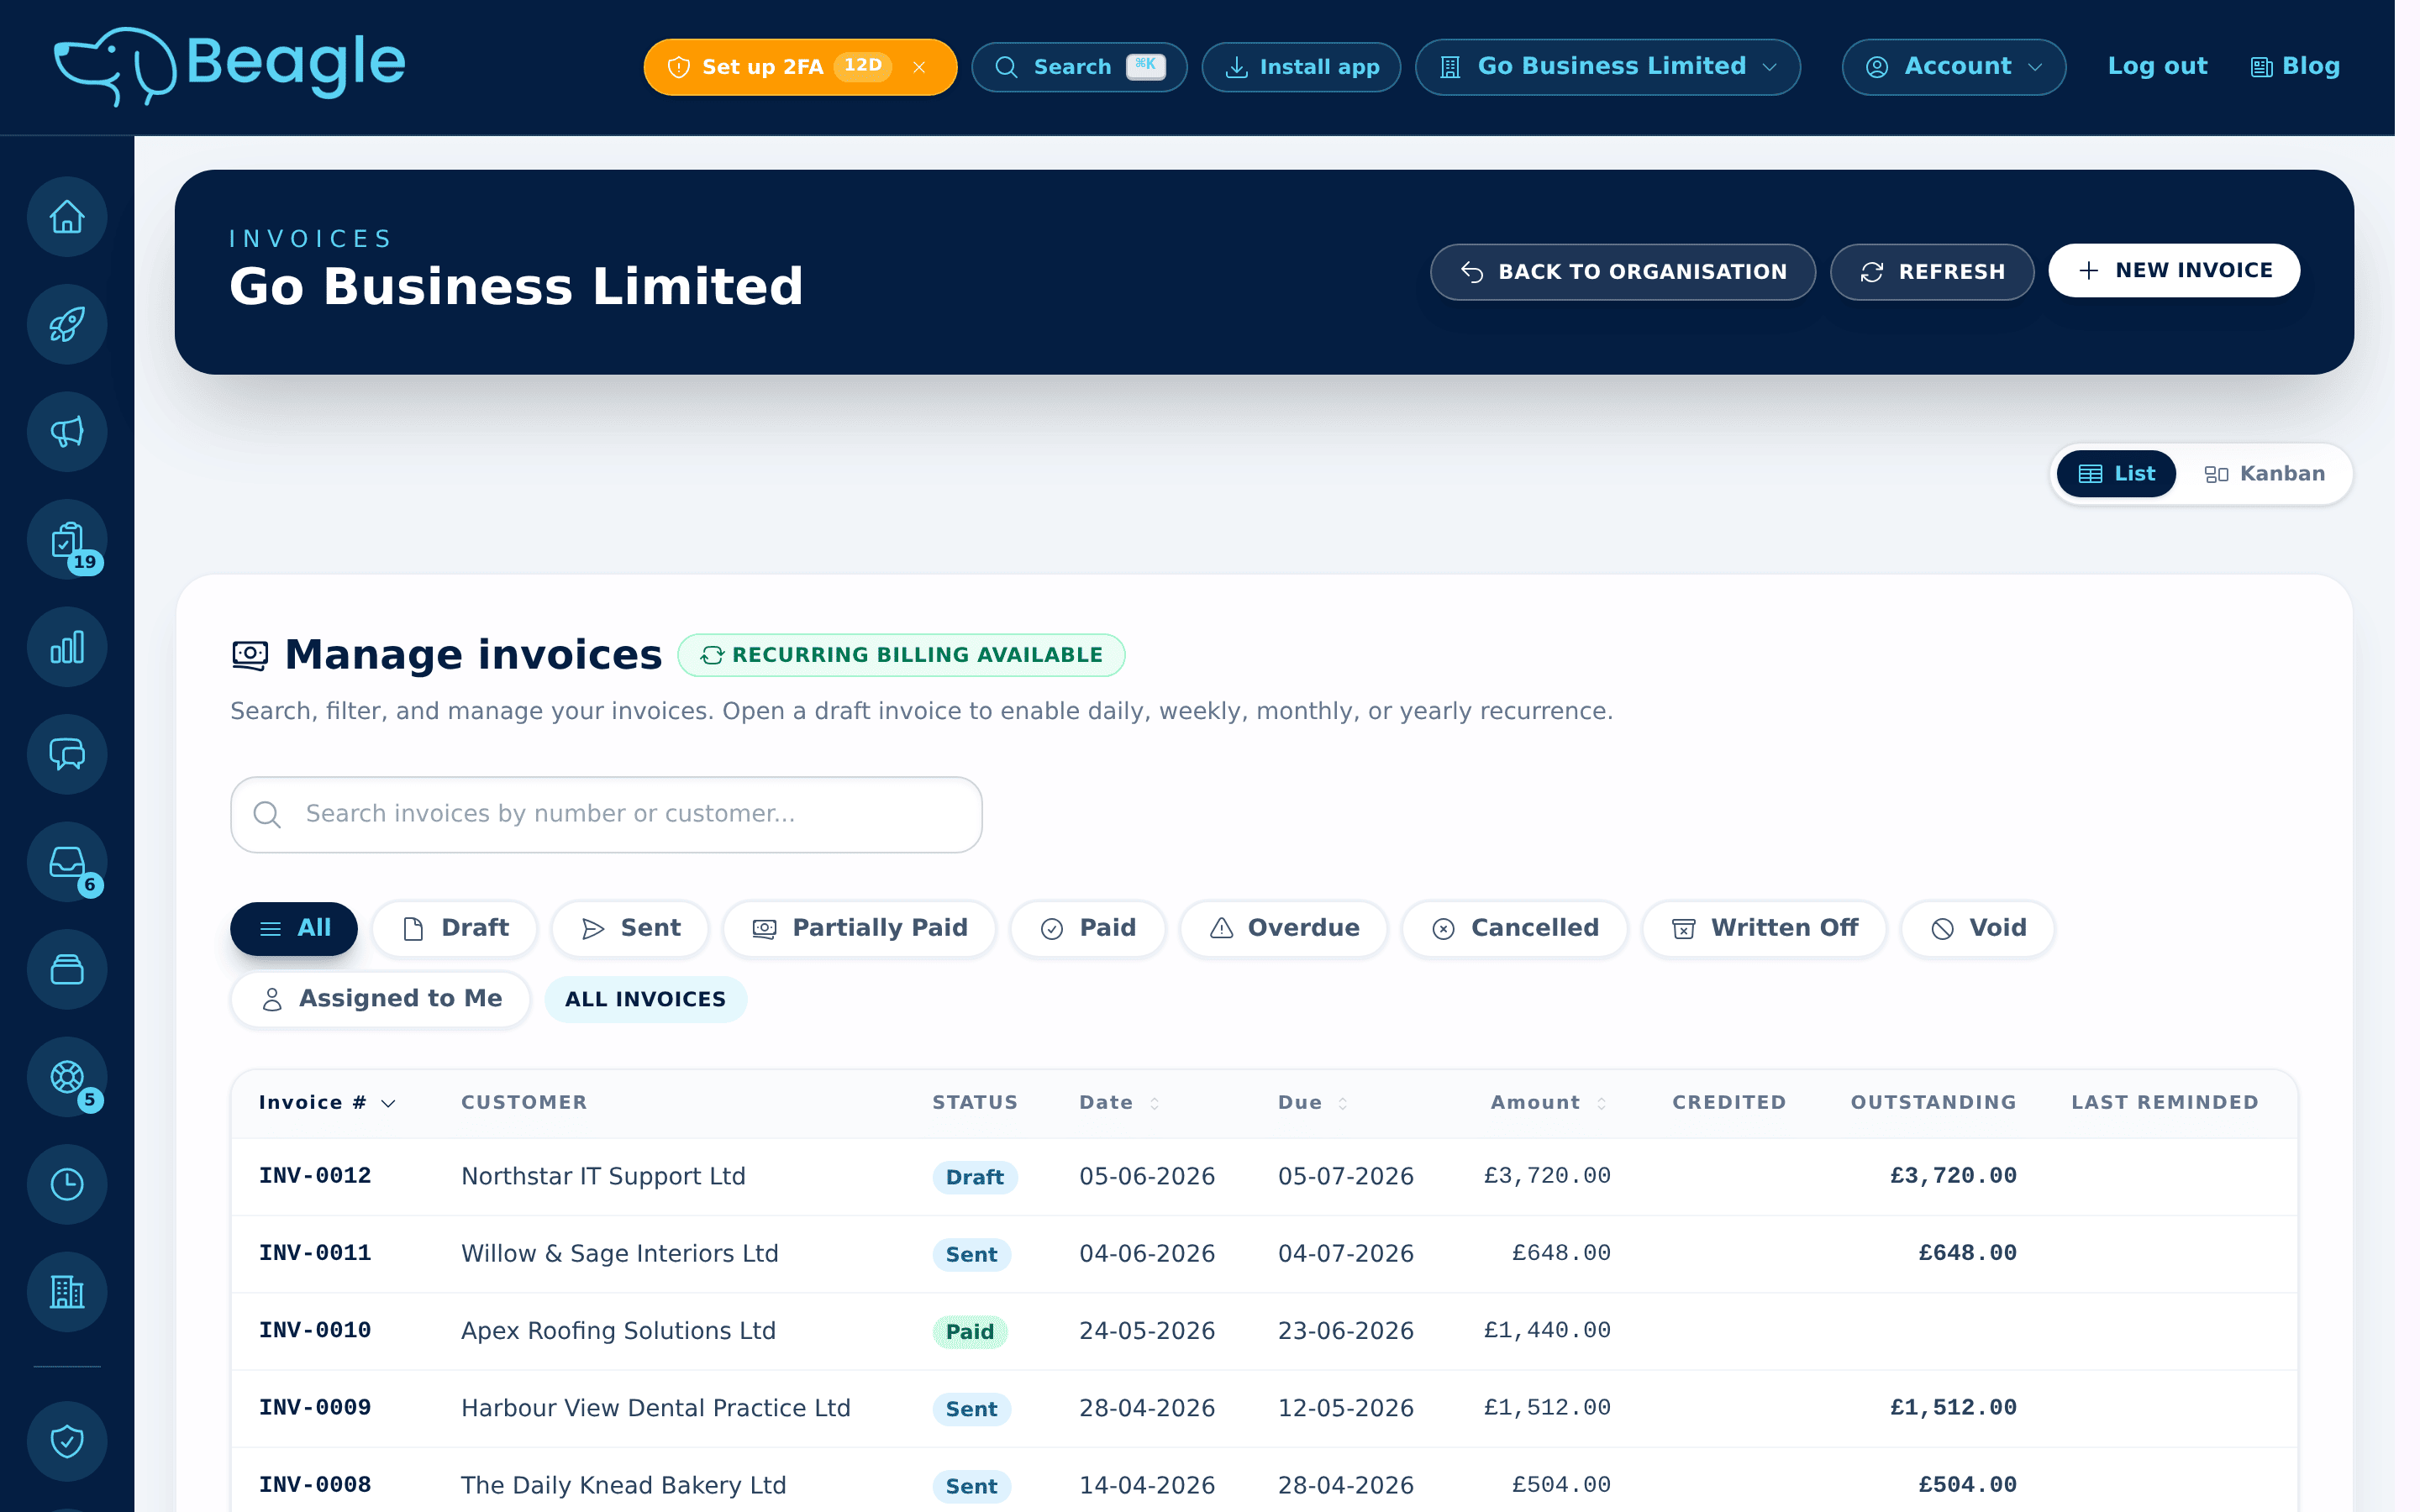This screenshot has width=2420, height=1512.
Task: Click customer Northstar IT Support Ltd
Action: click(603, 1176)
